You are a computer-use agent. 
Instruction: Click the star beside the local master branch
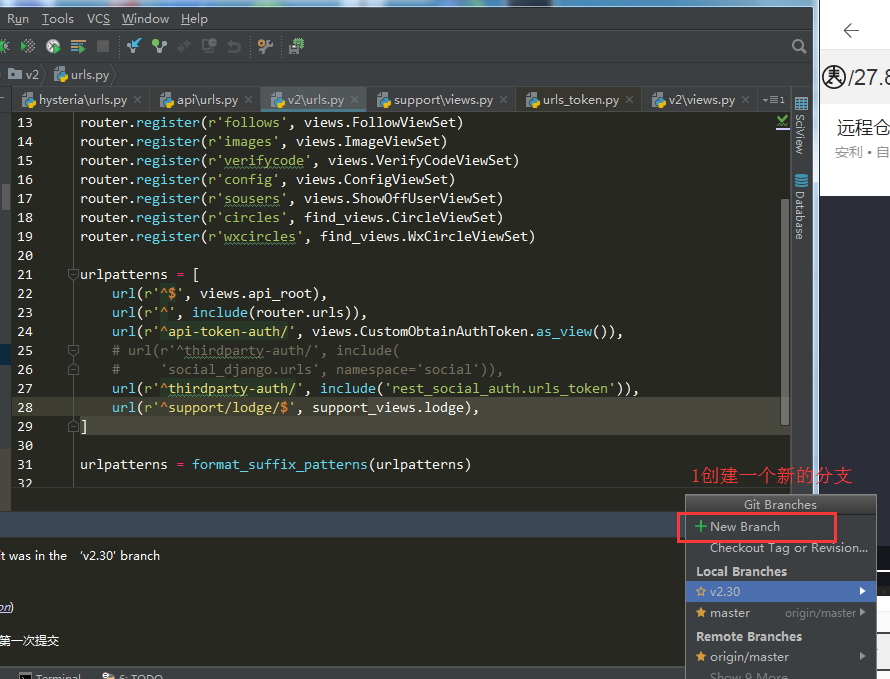(701, 613)
